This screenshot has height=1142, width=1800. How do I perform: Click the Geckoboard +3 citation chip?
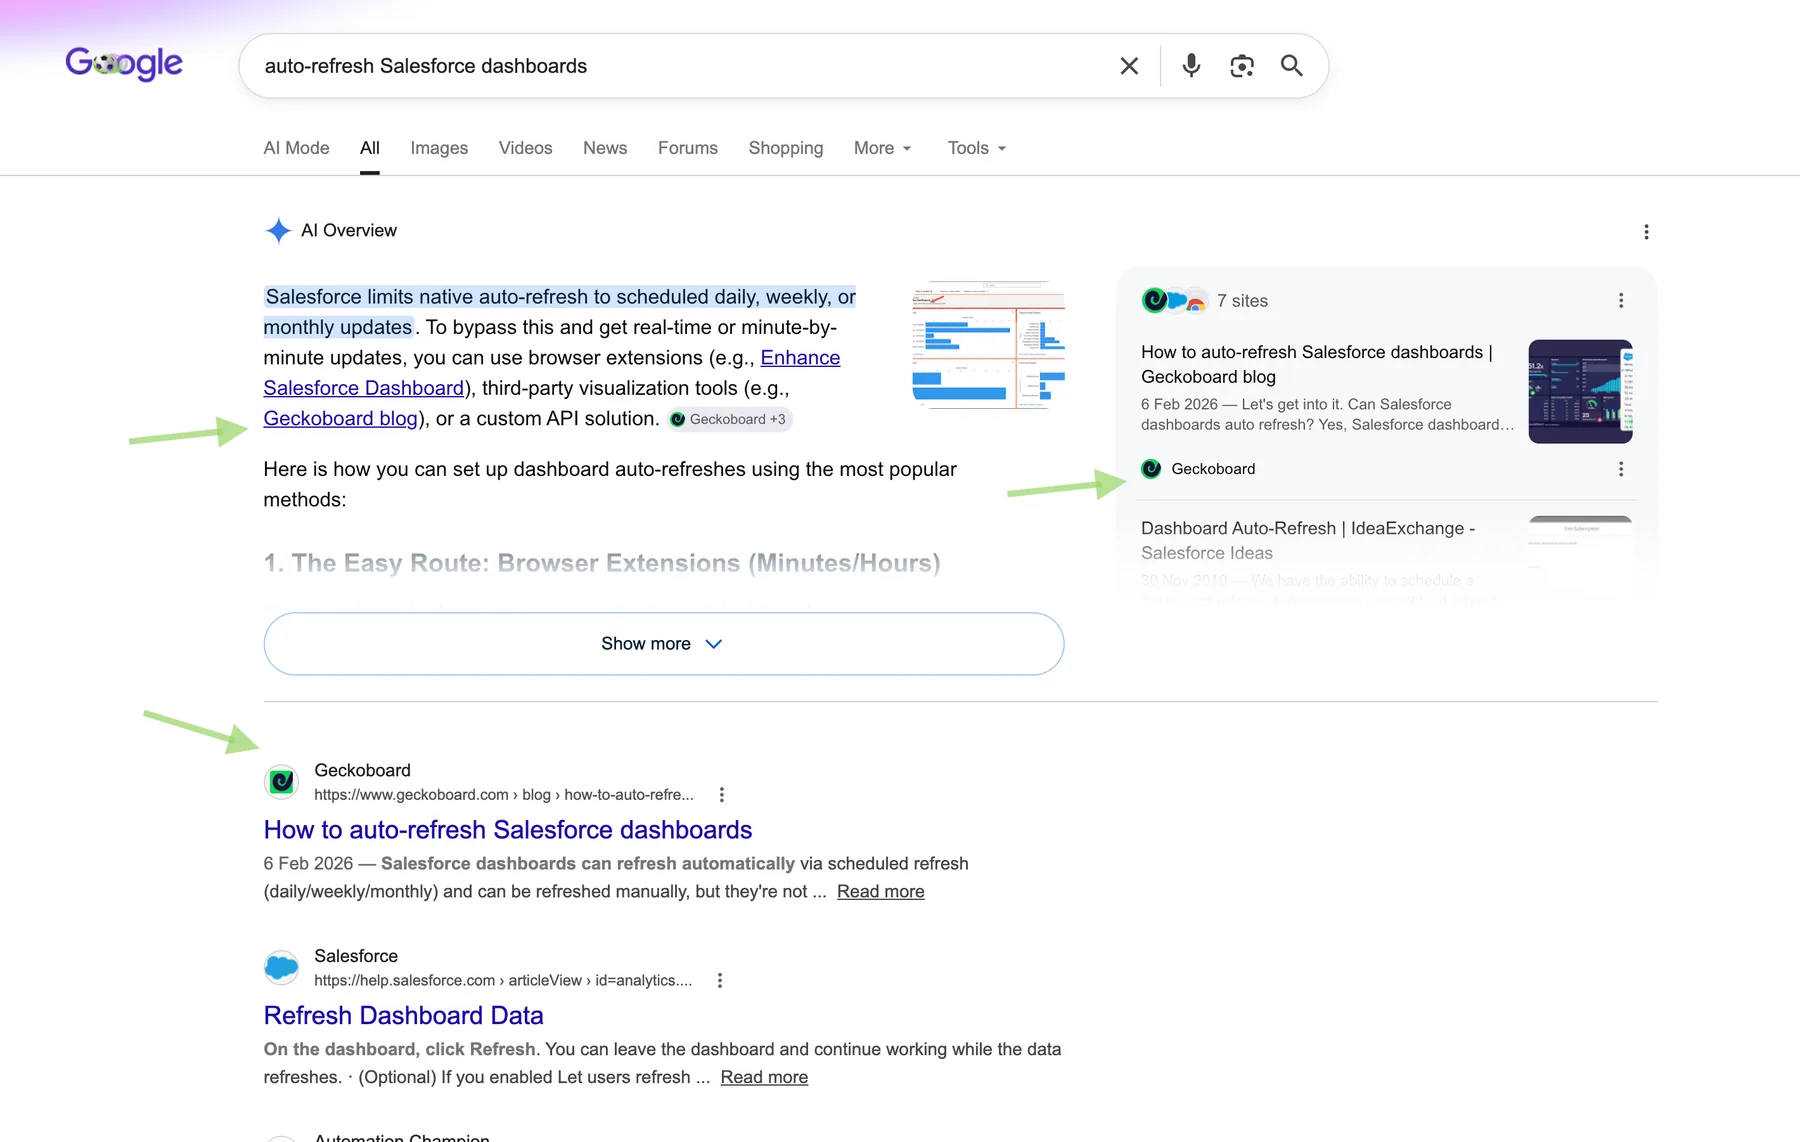[729, 419]
